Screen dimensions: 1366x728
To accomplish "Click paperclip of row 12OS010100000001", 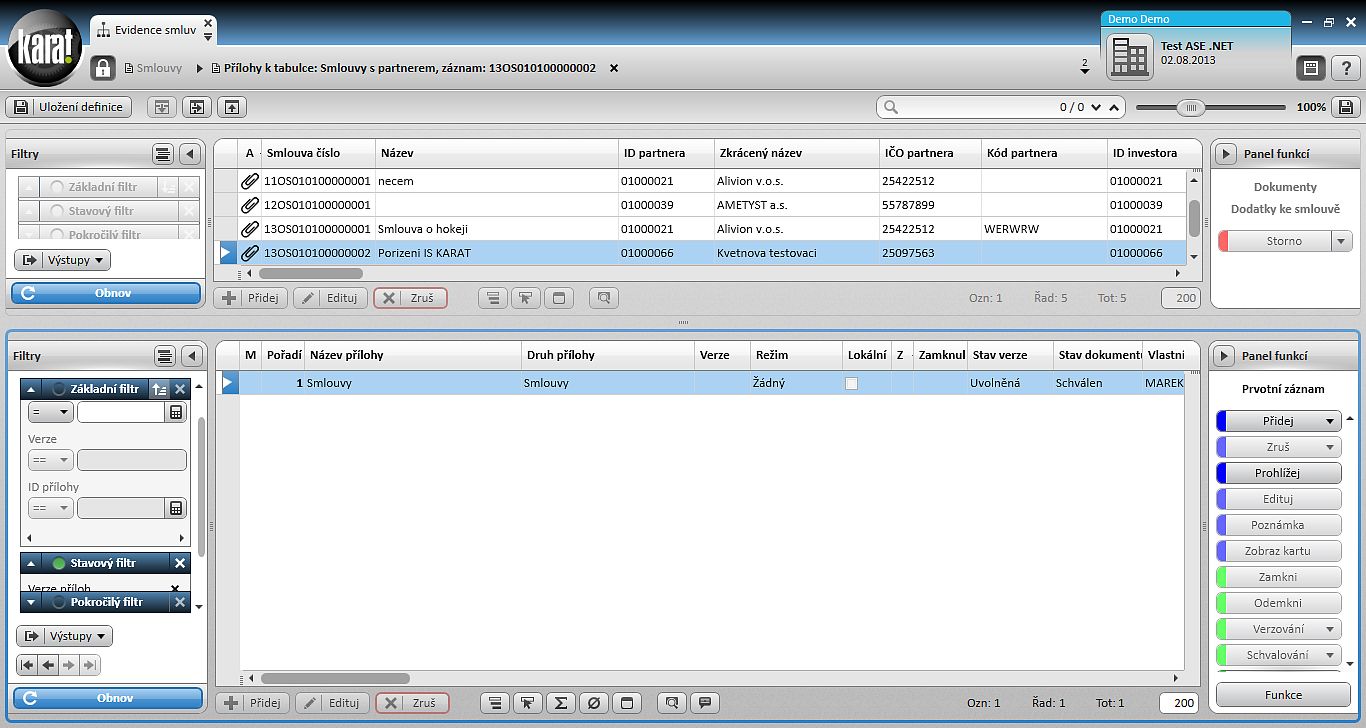I will point(250,205).
